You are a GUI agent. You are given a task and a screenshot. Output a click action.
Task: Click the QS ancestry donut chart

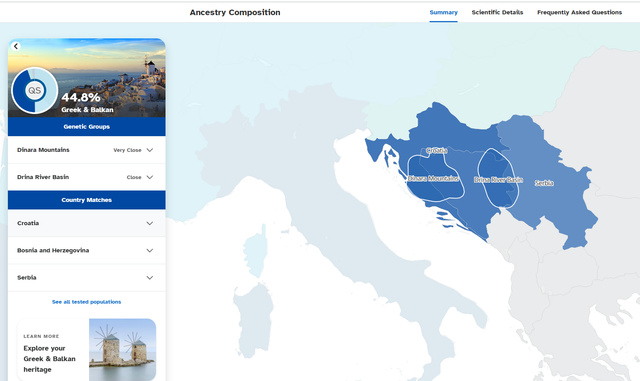click(35, 90)
